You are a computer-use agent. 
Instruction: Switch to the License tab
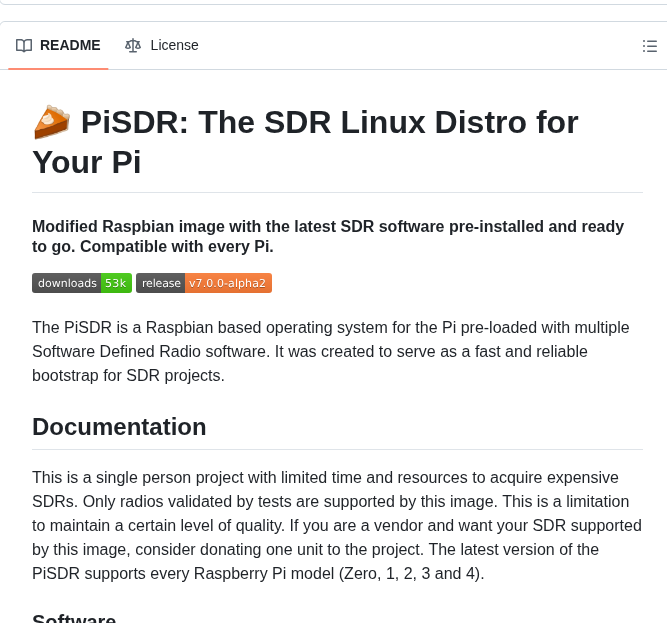click(x=162, y=45)
